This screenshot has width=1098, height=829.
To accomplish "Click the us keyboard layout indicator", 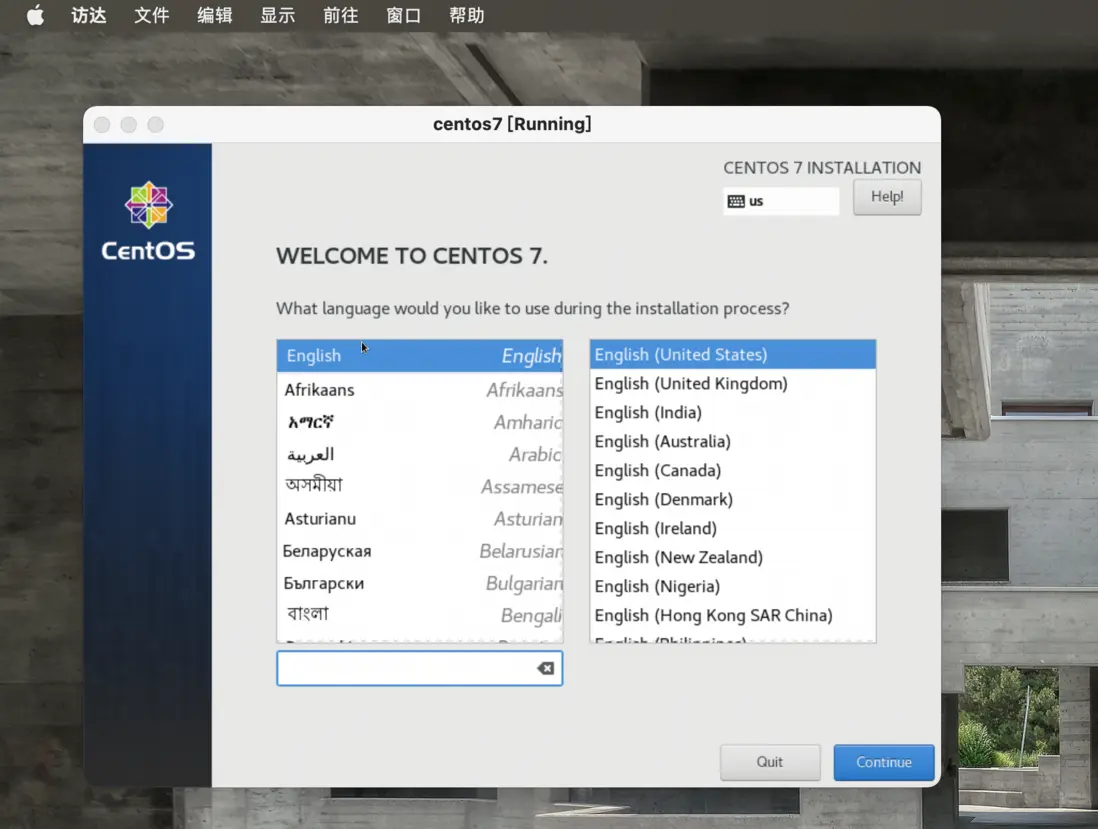I will [x=781, y=202].
